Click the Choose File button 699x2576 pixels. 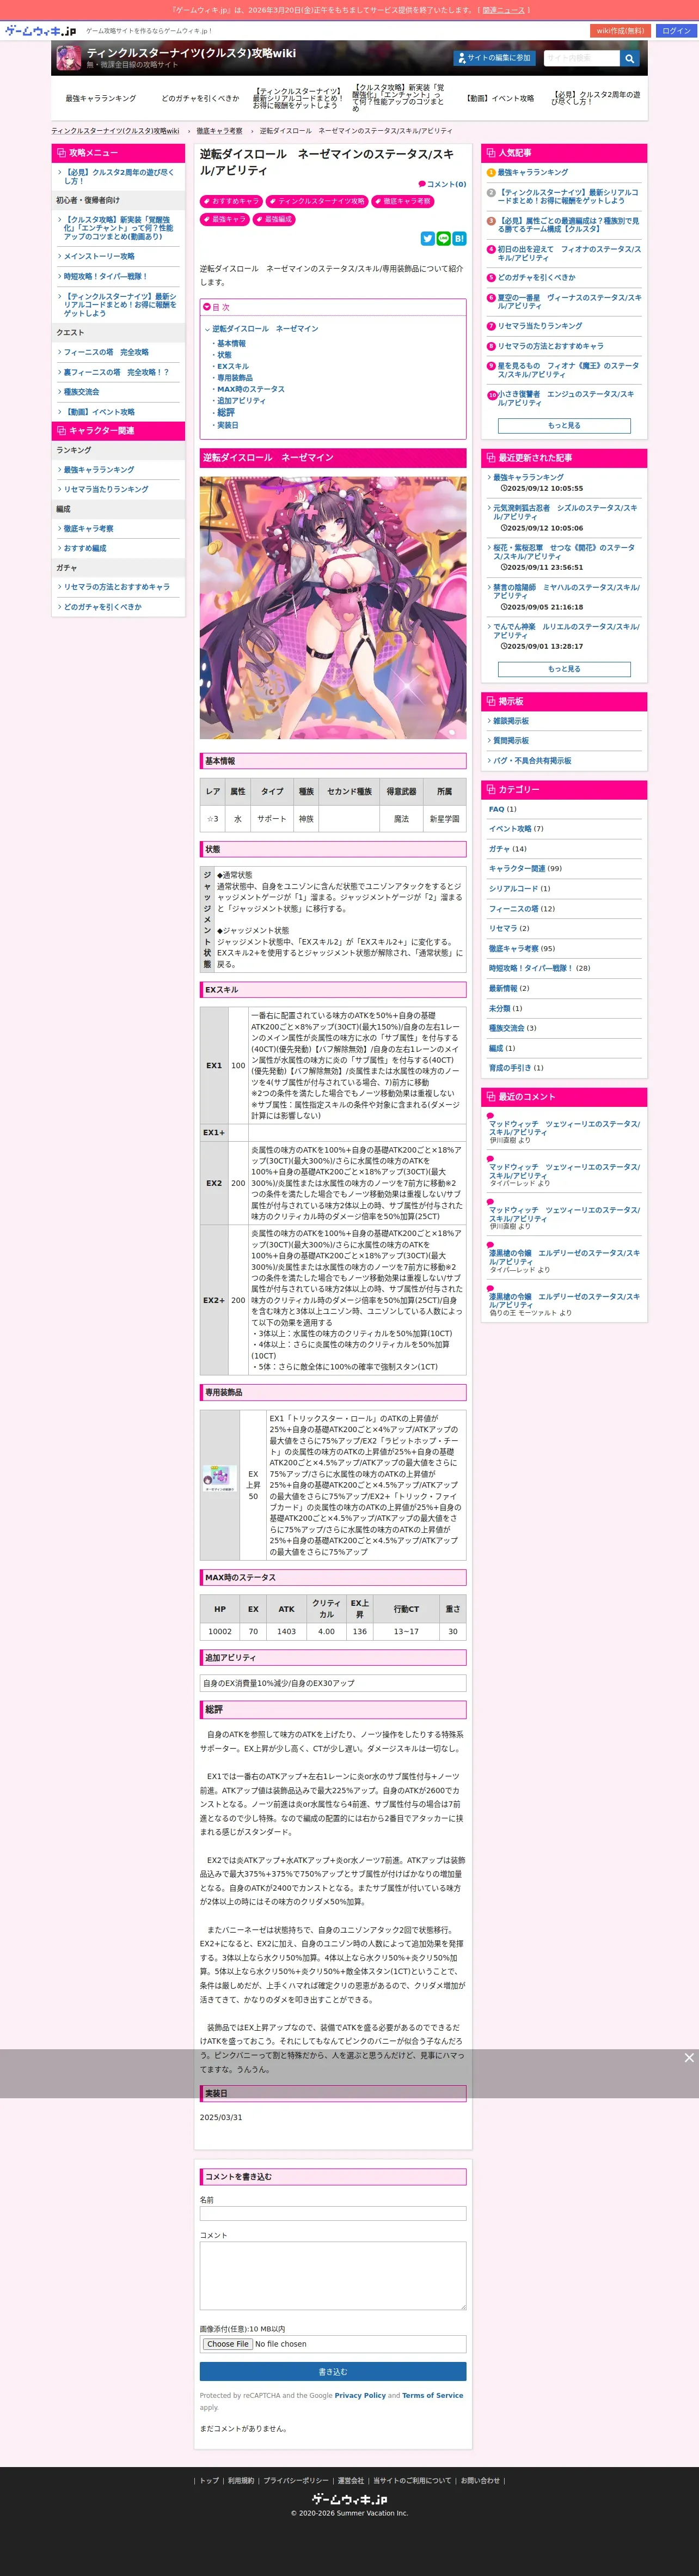227,2344
